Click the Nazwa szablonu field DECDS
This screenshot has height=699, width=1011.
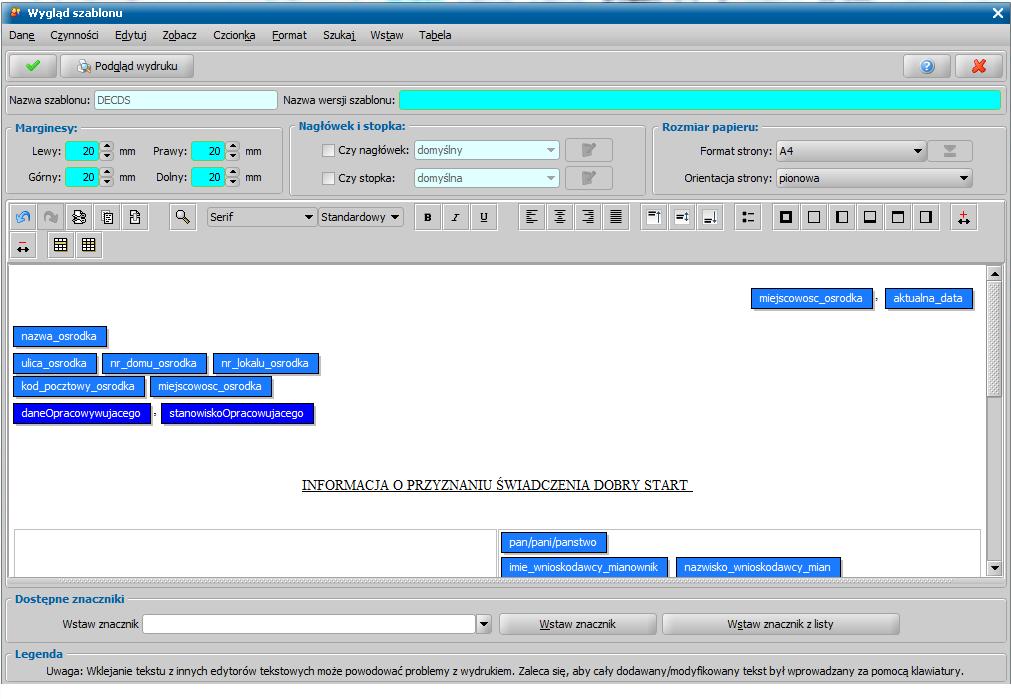(x=186, y=100)
